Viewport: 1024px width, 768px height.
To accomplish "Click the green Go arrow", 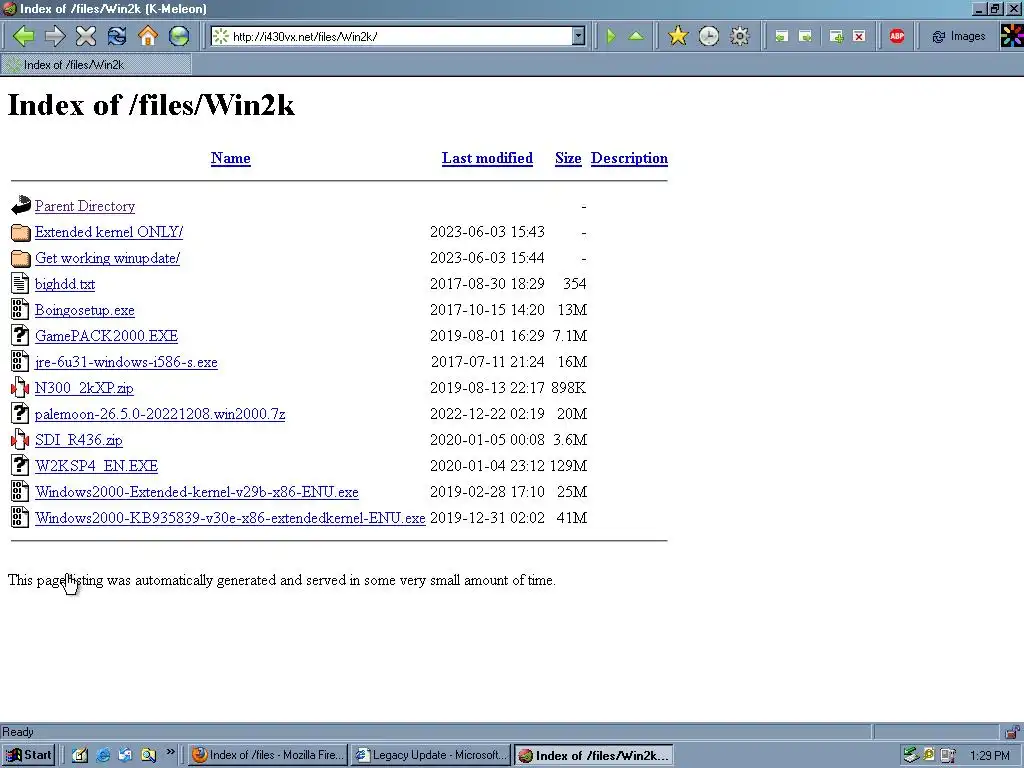I will (611, 37).
